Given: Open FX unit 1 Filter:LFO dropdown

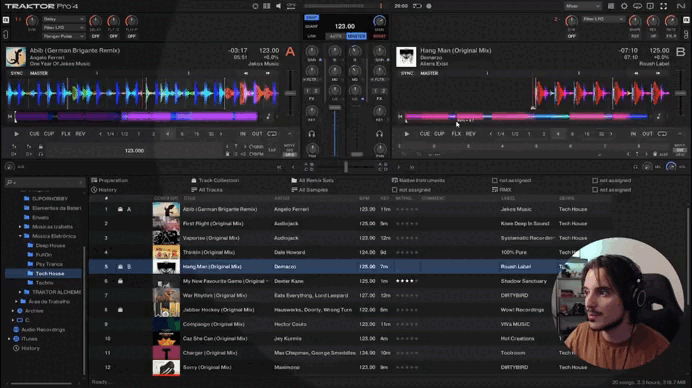Looking at the screenshot, I should pos(63,27).
